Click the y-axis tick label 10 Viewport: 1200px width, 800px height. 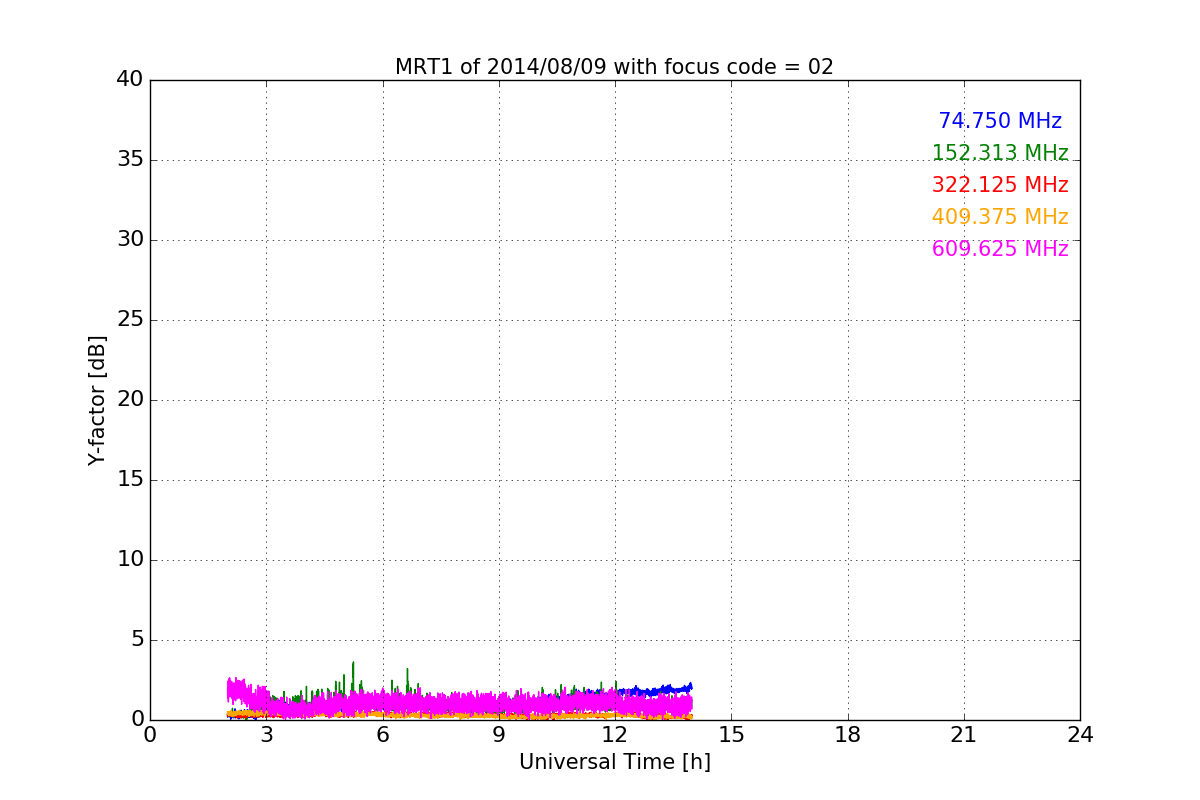(x=130, y=560)
